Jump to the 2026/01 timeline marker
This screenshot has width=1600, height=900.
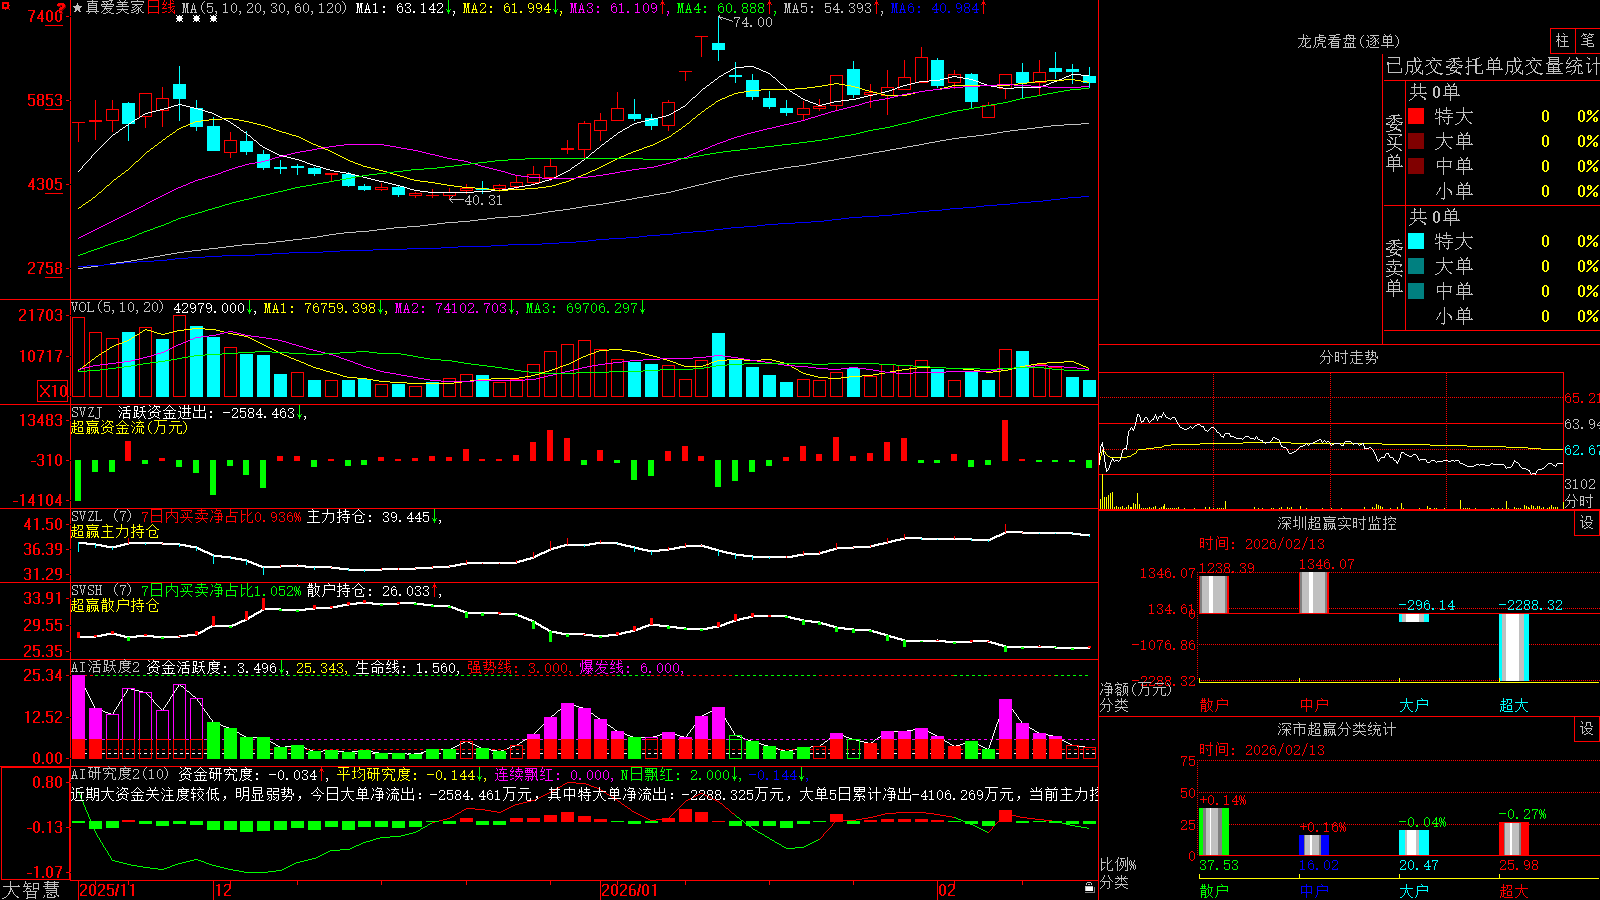[x=630, y=890]
